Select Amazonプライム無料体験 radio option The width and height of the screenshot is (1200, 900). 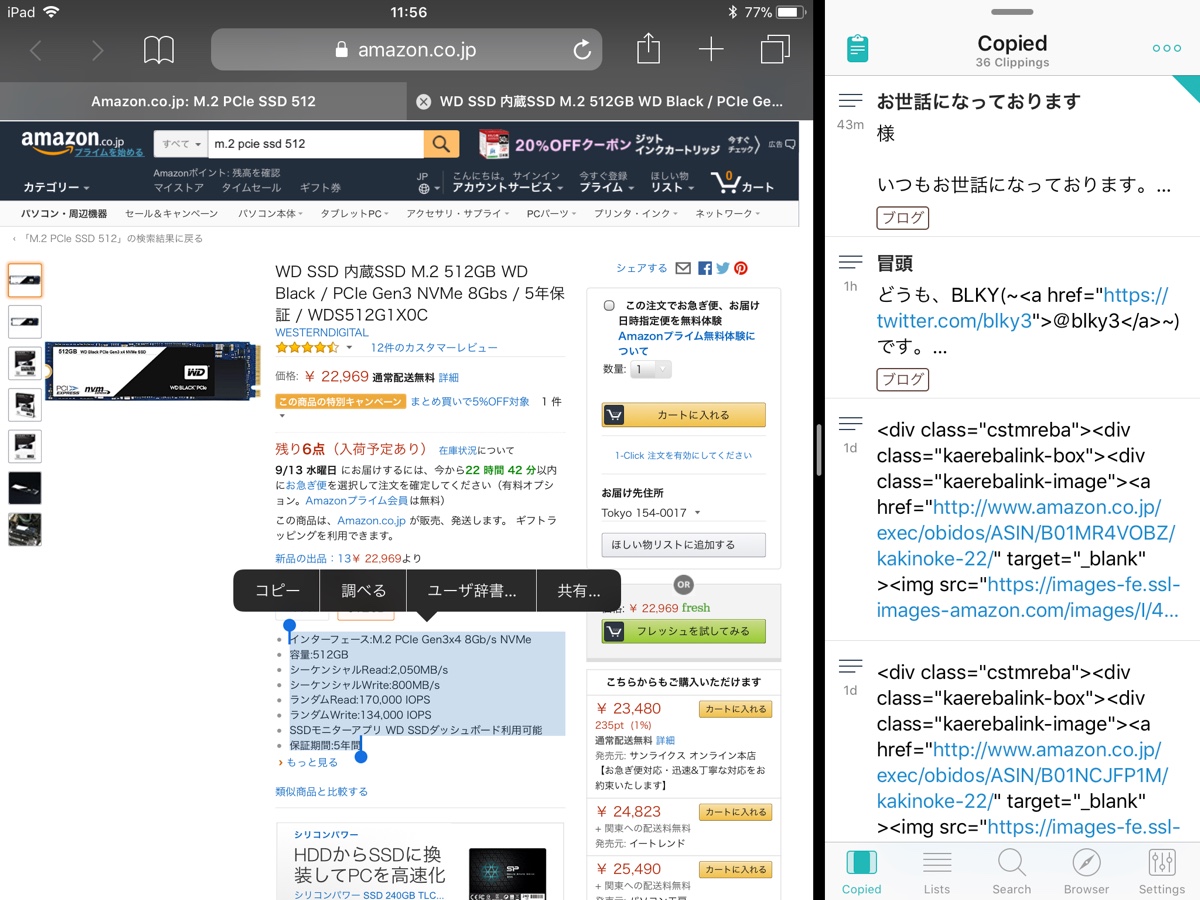click(x=609, y=306)
